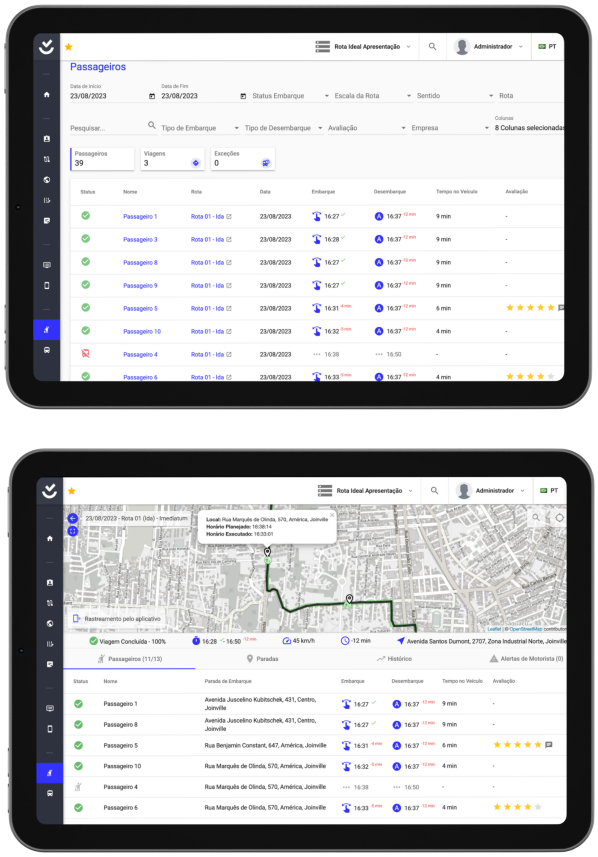Expand the Administrador user menu in top tablet
598x857 pixels.
click(489, 46)
